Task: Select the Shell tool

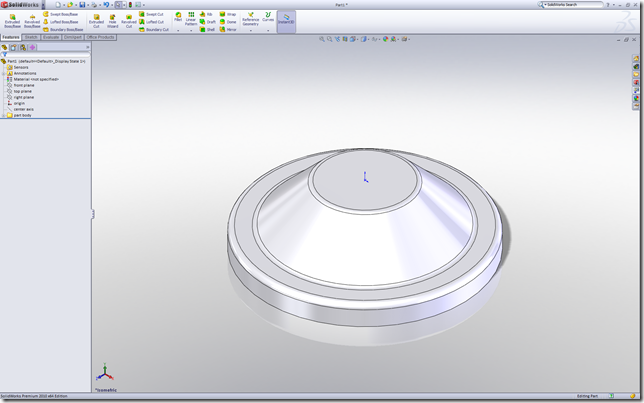Action: pyautogui.click(x=207, y=30)
